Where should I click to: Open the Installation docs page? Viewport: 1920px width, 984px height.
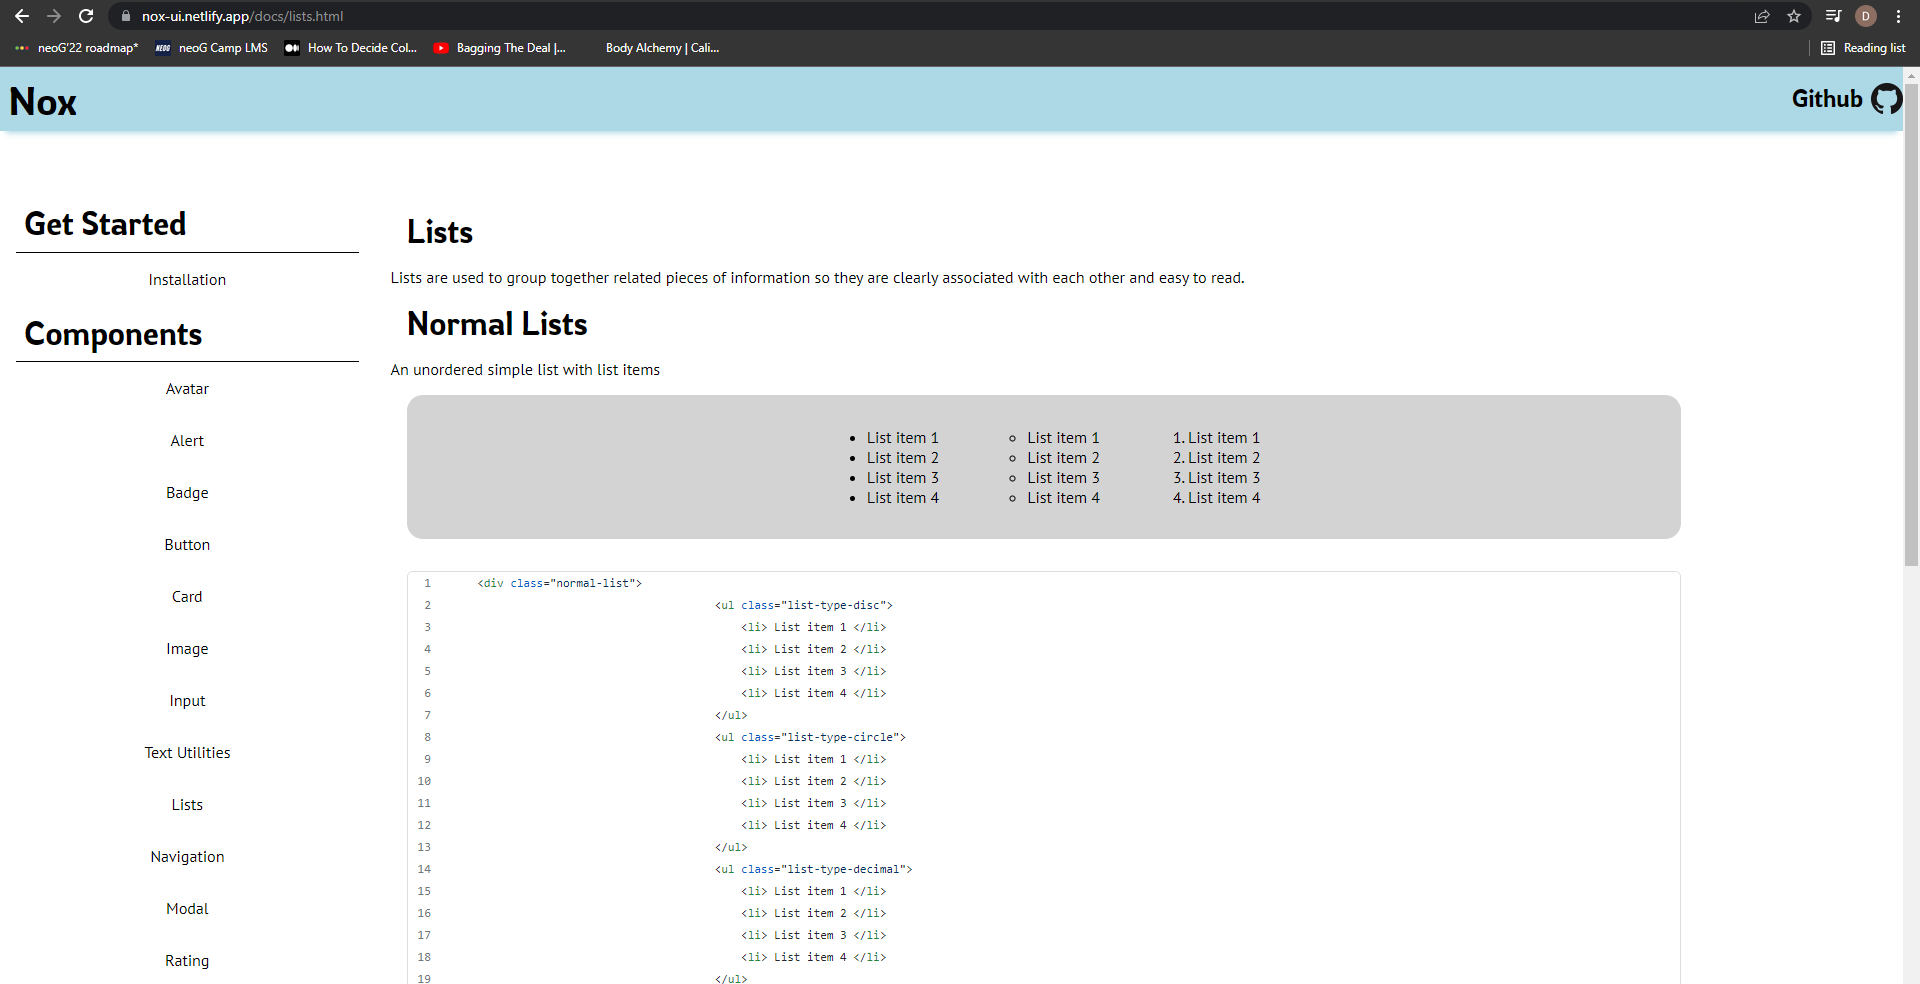(187, 280)
